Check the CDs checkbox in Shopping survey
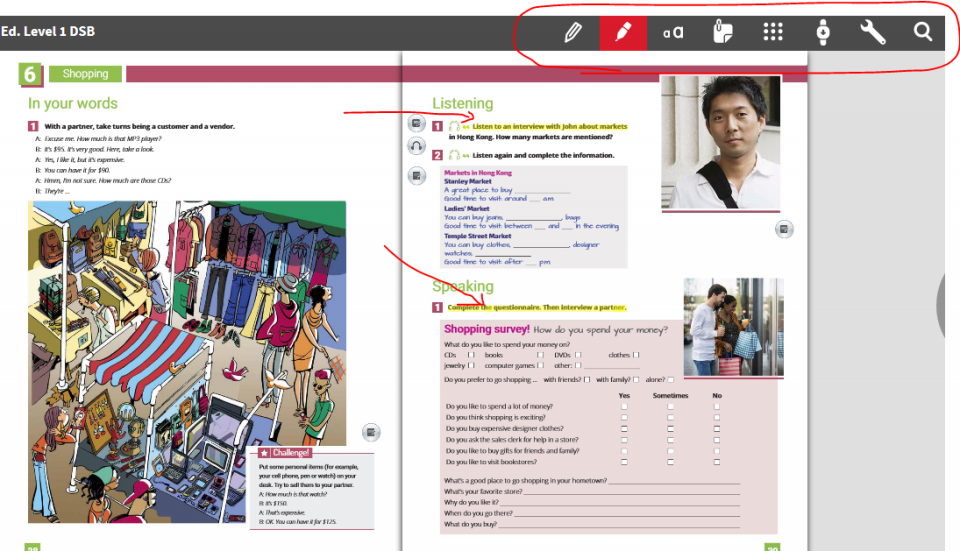960x551 pixels. pos(471,355)
